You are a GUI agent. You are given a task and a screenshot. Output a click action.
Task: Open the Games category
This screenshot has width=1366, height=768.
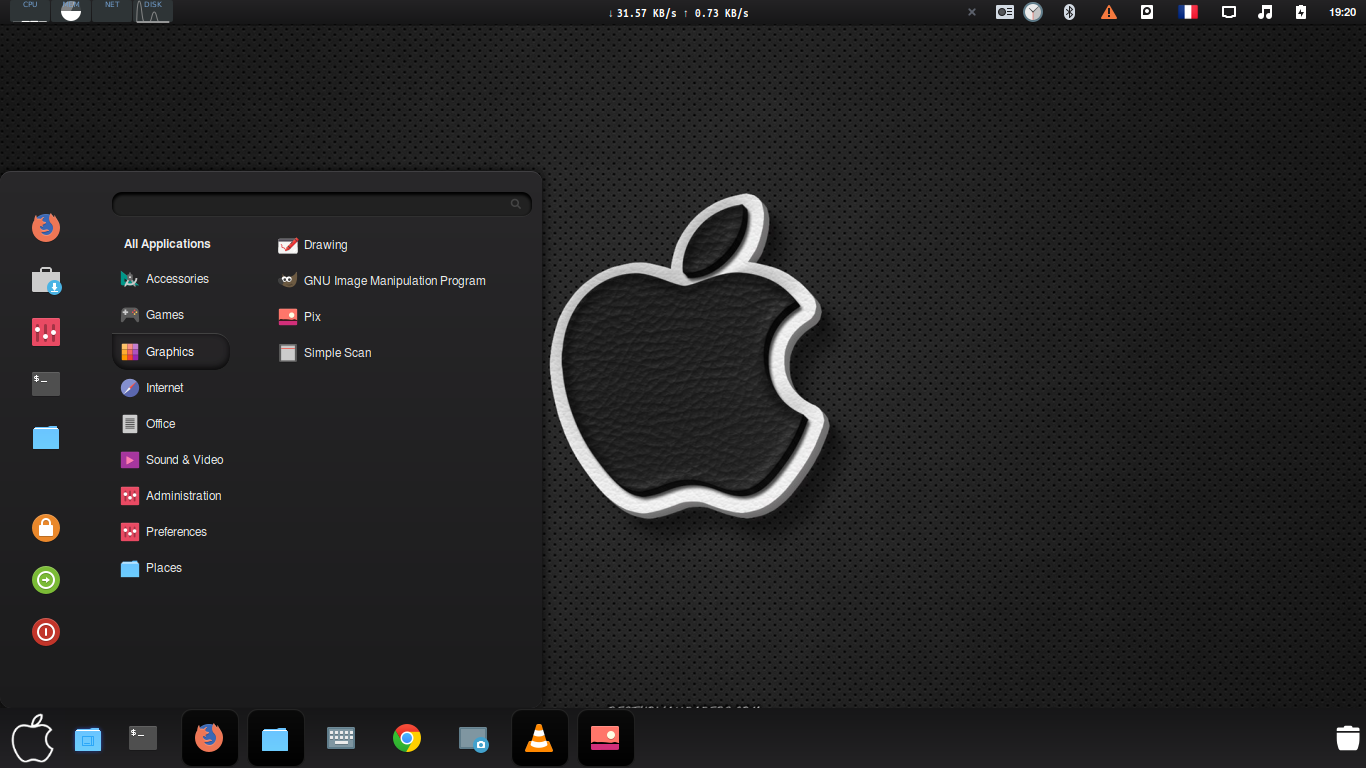click(170, 315)
